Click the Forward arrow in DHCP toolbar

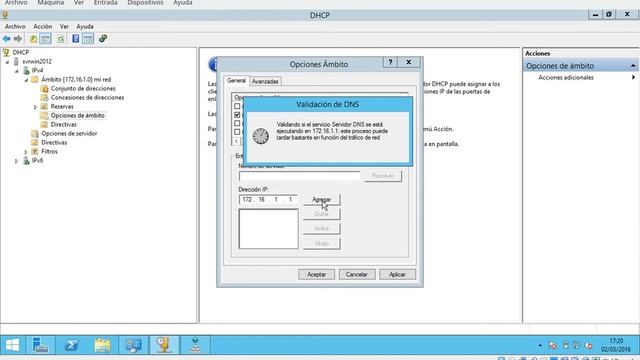click(18, 39)
